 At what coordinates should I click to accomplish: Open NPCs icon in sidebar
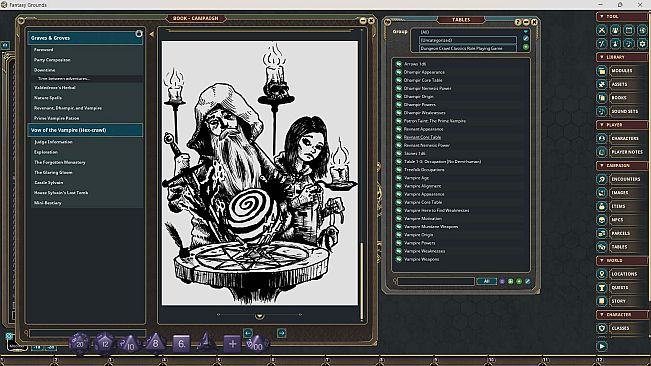602,220
